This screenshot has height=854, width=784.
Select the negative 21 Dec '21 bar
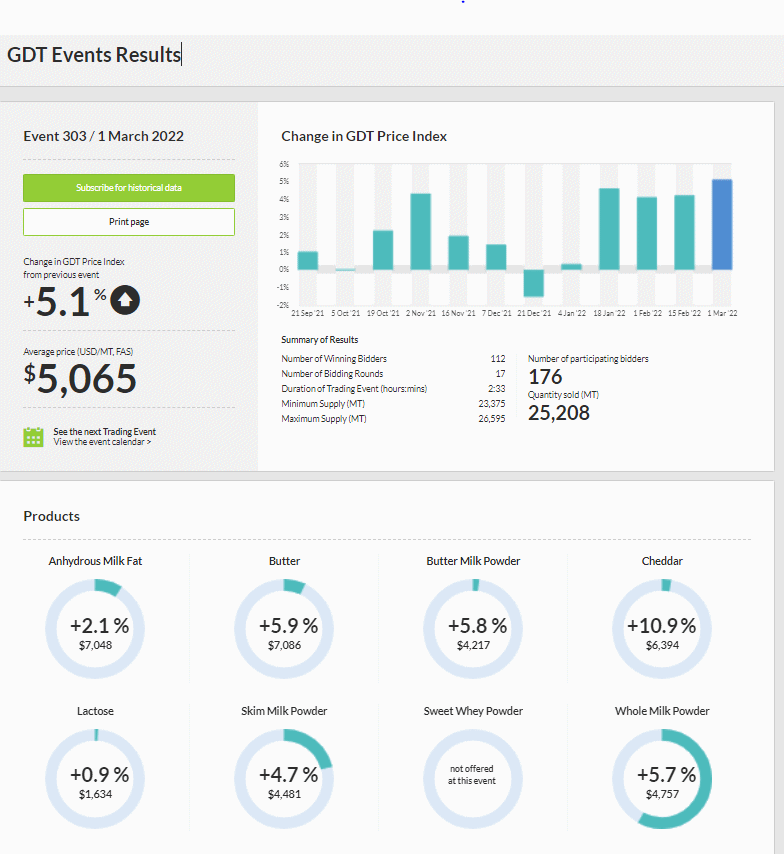(534, 283)
